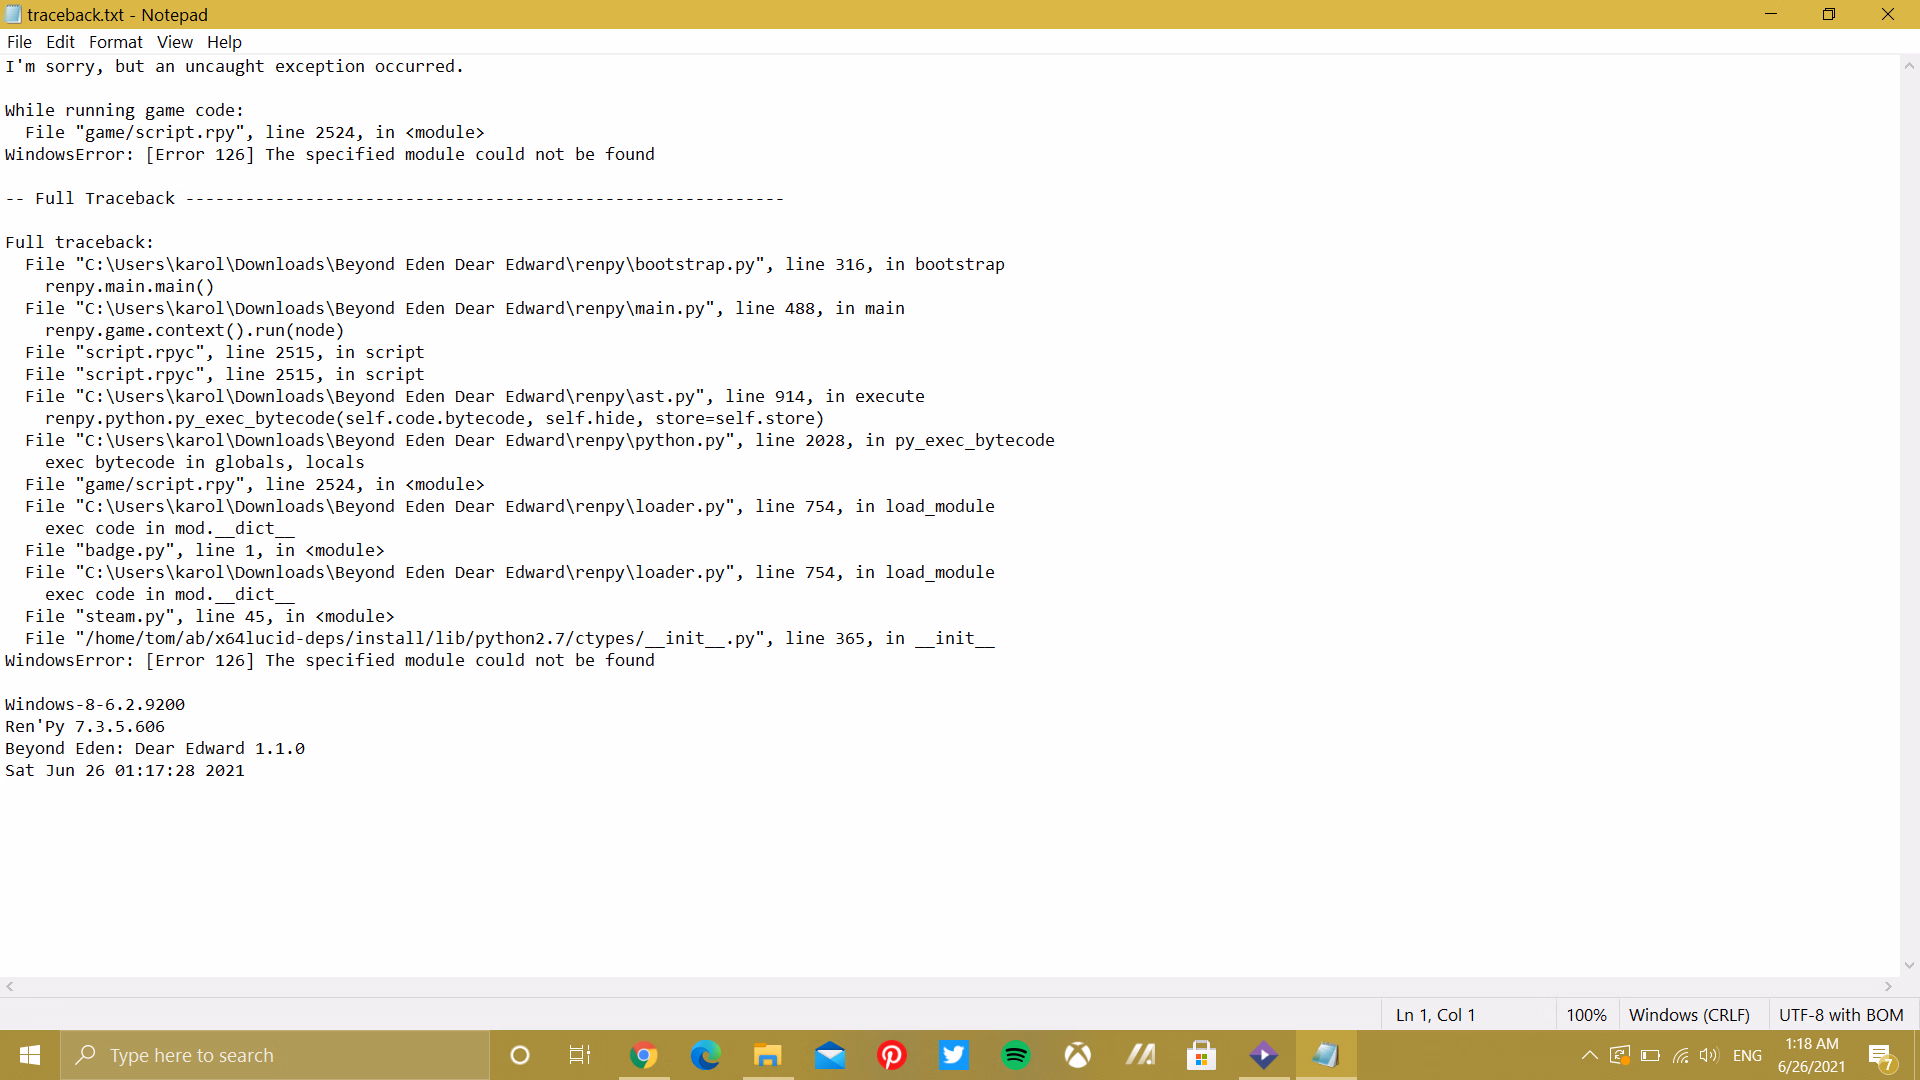Click the bootstrap.py line 316 entry
Screen dimensions: 1920x1080
tap(515, 264)
